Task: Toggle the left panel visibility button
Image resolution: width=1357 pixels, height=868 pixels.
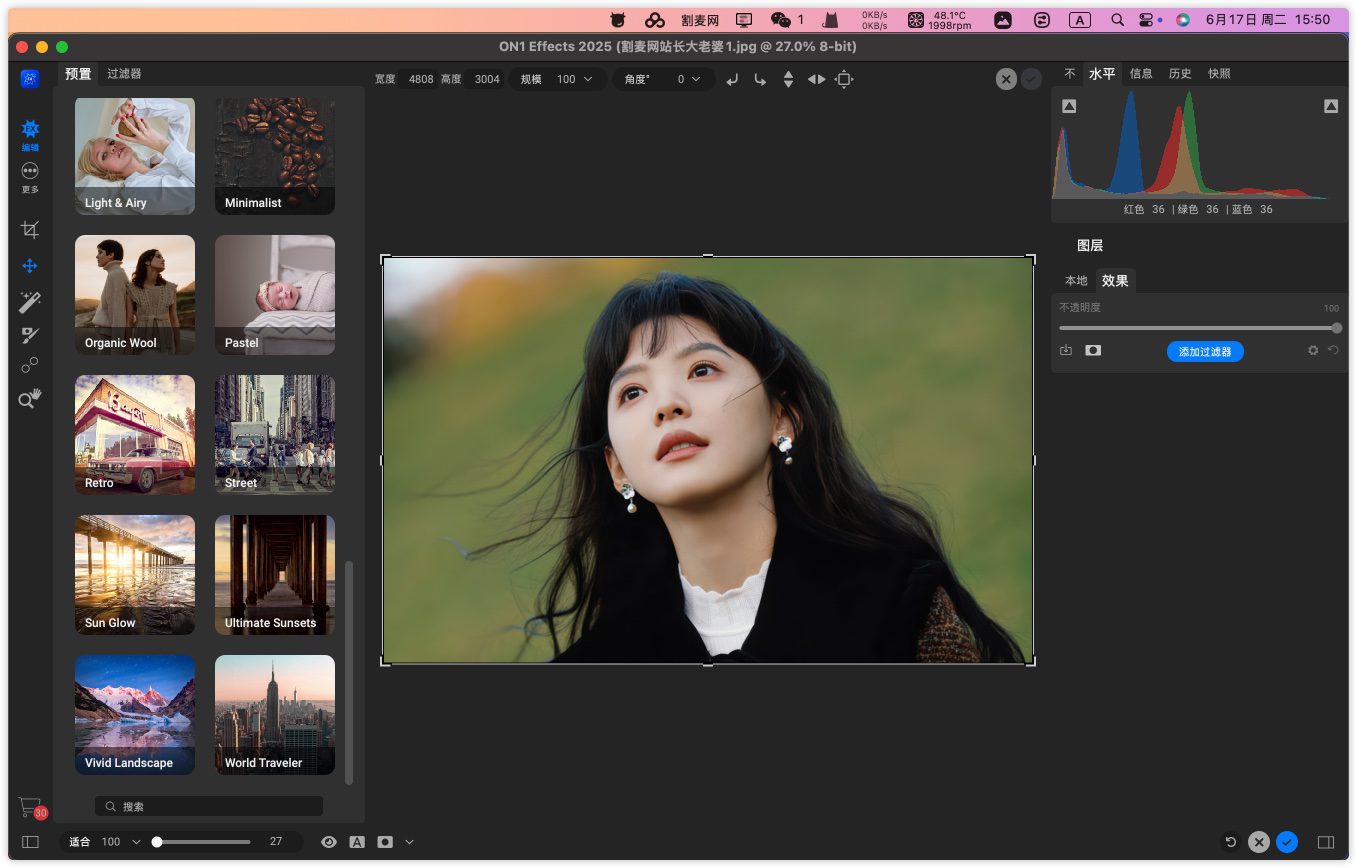Action: tap(30, 842)
